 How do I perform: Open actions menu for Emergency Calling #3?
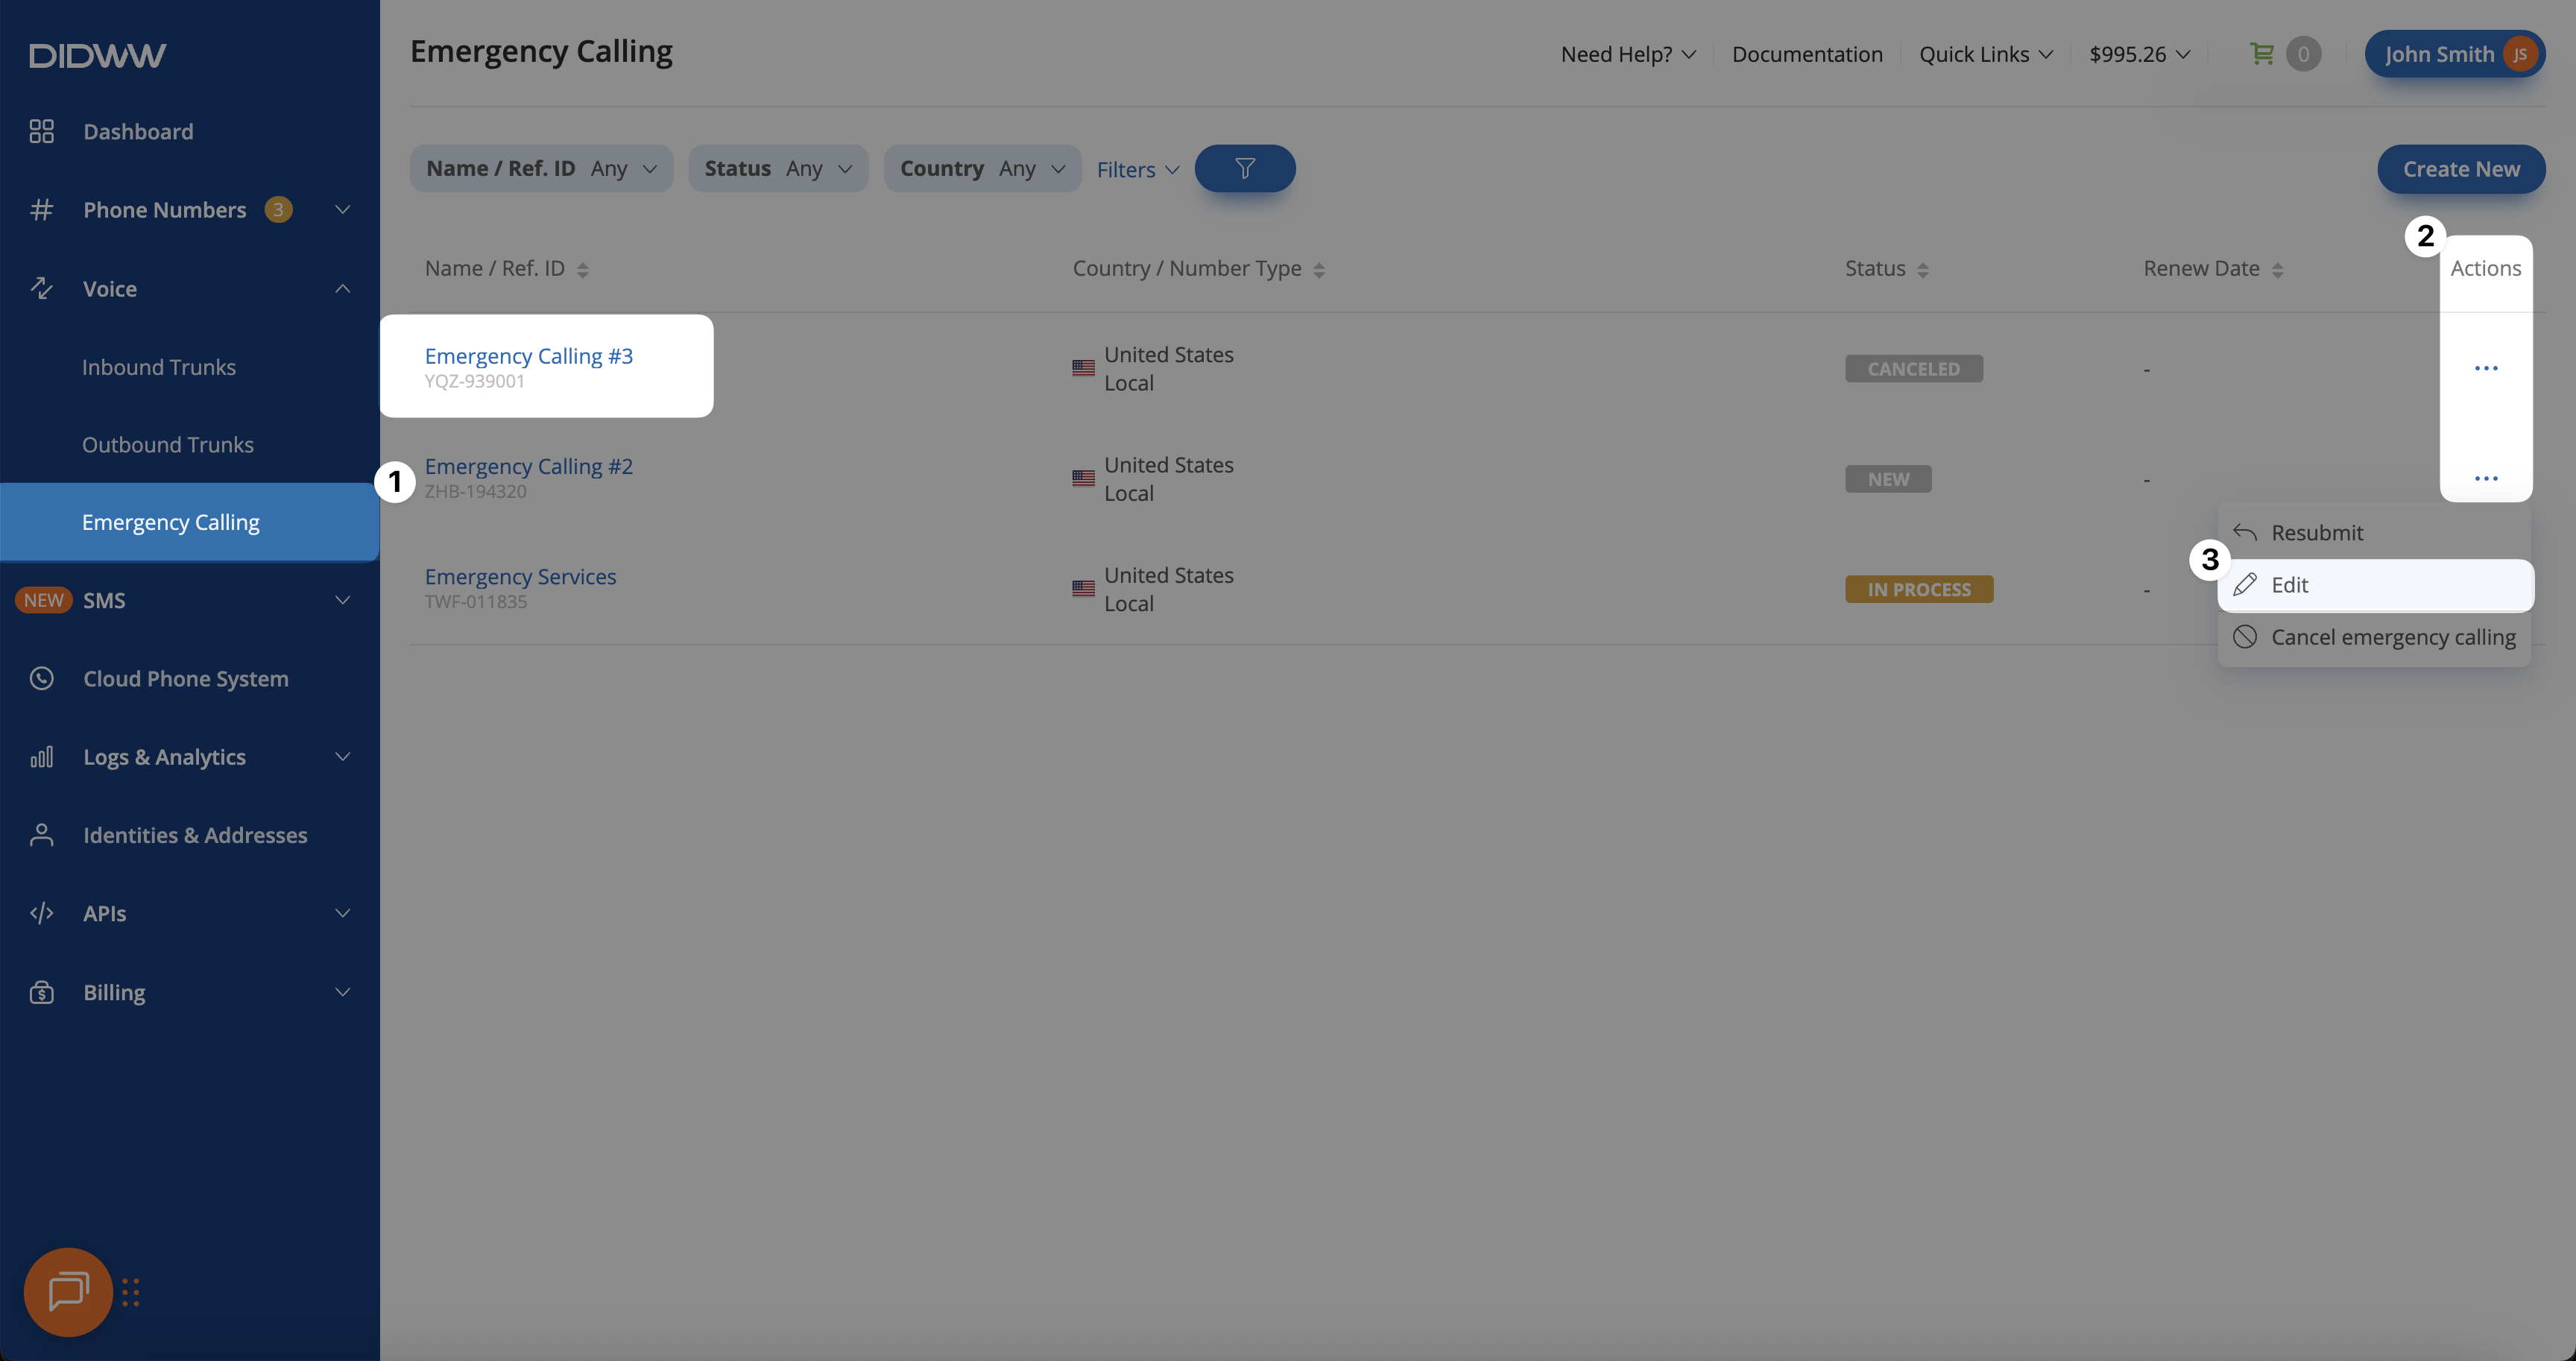point(2485,369)
